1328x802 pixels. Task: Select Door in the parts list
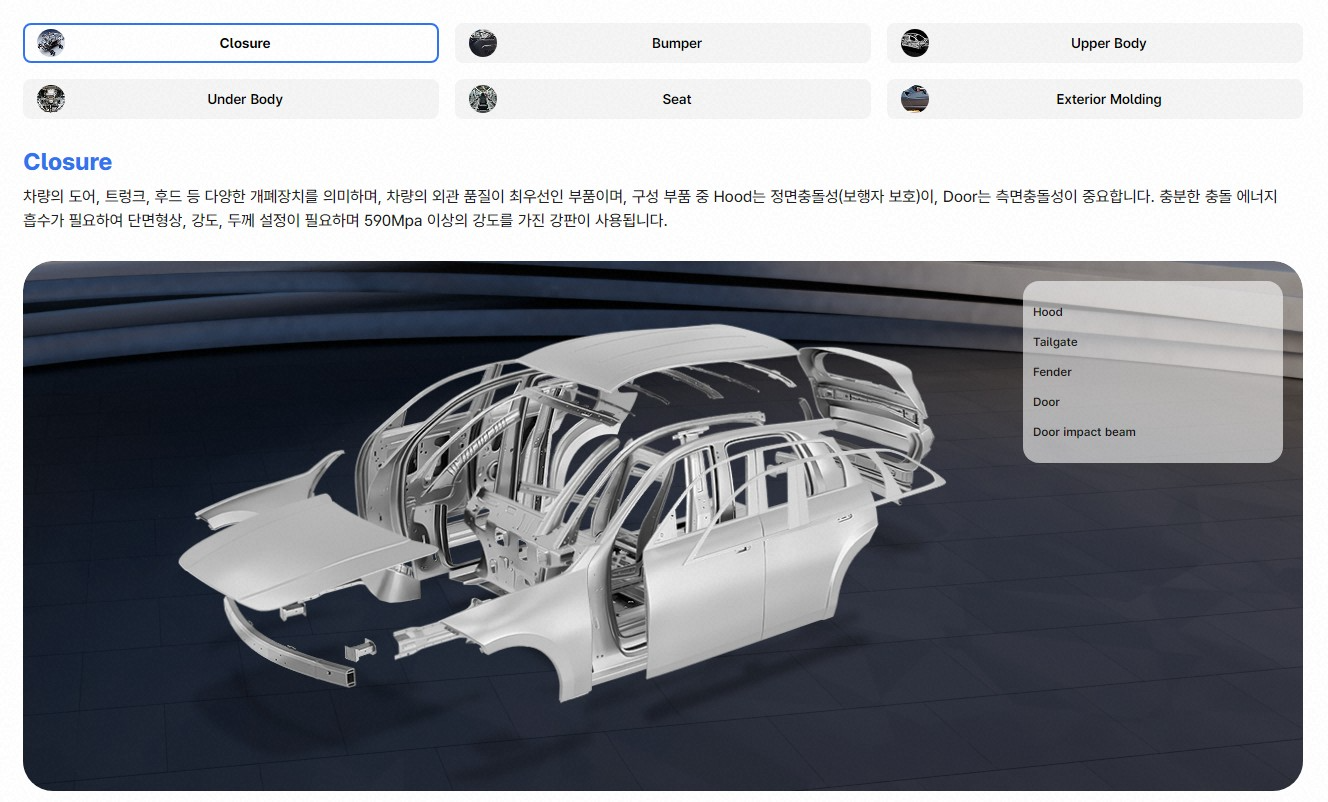1046,401
